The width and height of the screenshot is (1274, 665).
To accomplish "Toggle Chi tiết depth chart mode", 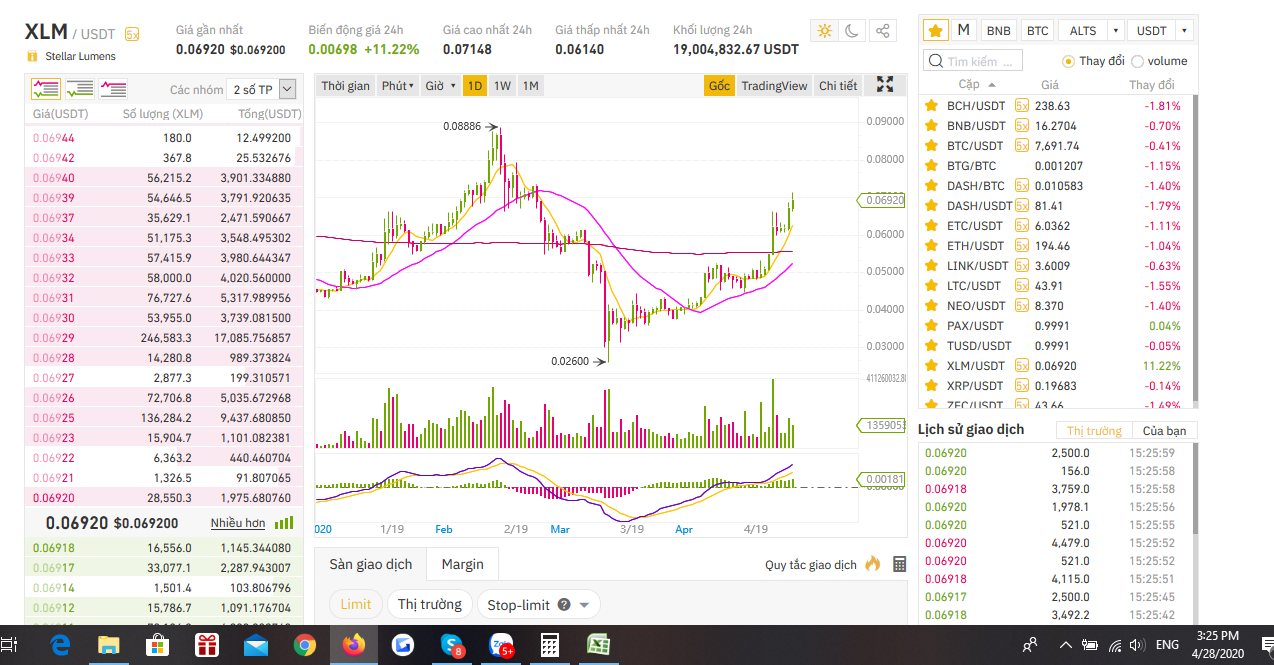I will coord(838,86).
